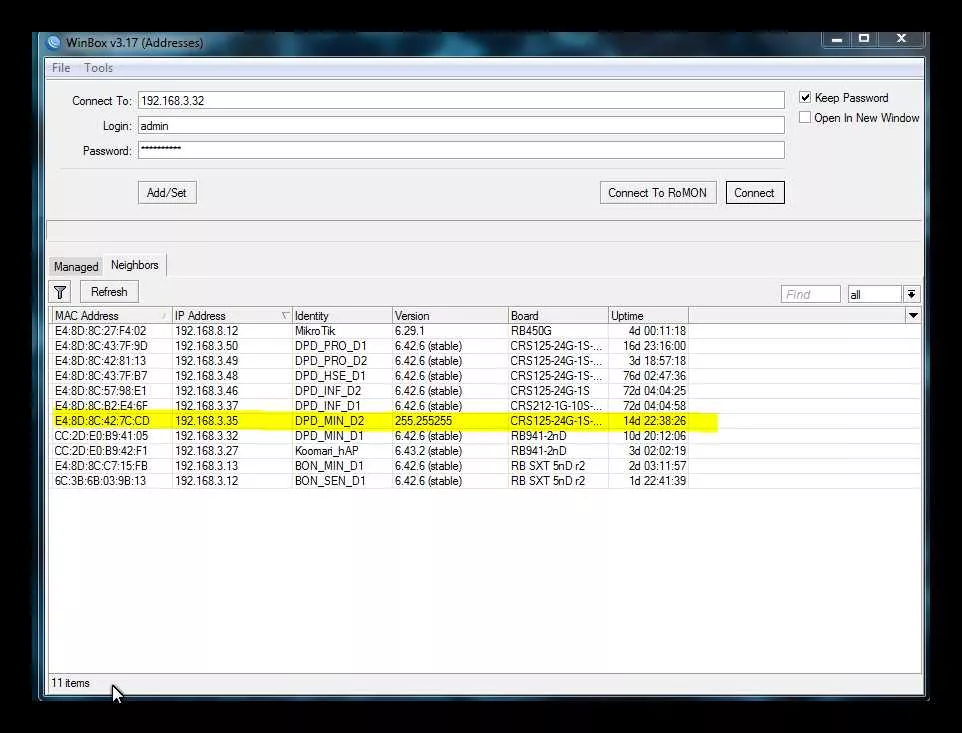Click the 11 items status text
The height and width of the screenshot is (733, 962).
(x=71, y=683)
